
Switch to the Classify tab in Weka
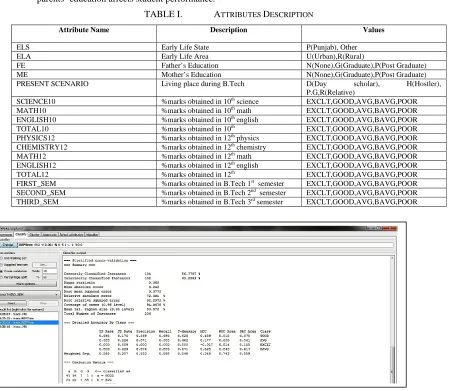click(21, 234)
